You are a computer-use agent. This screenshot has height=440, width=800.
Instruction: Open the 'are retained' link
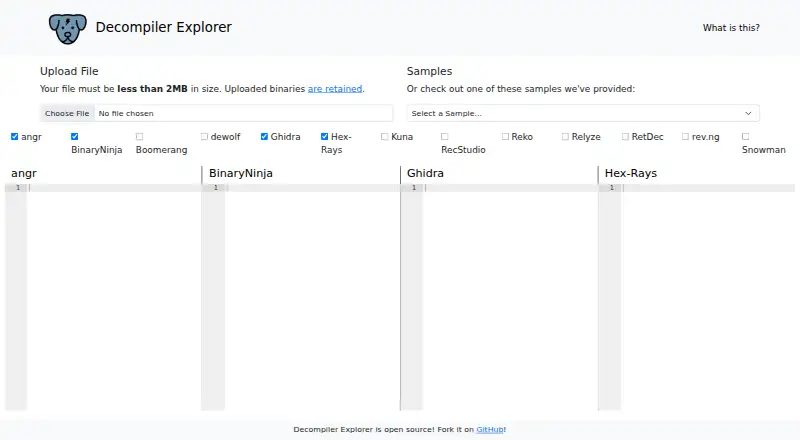coord(335,89)
